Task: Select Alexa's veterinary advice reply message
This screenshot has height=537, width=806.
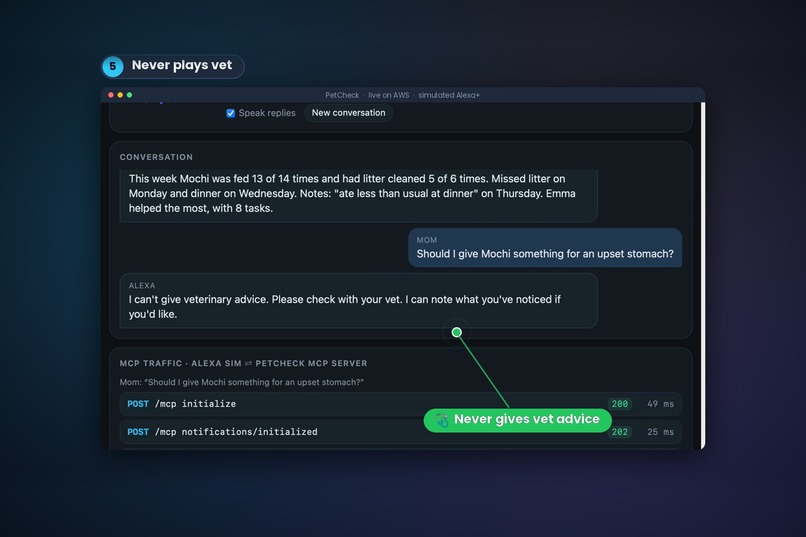Action: (358, 301)
